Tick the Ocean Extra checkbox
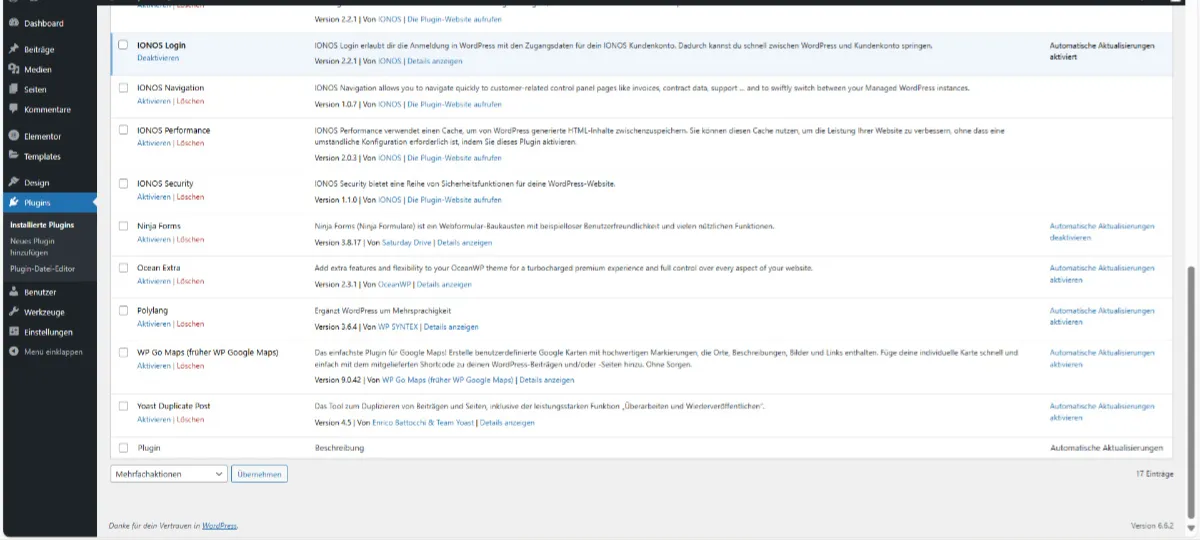1200x540 pixels. [x=123, y=268]
